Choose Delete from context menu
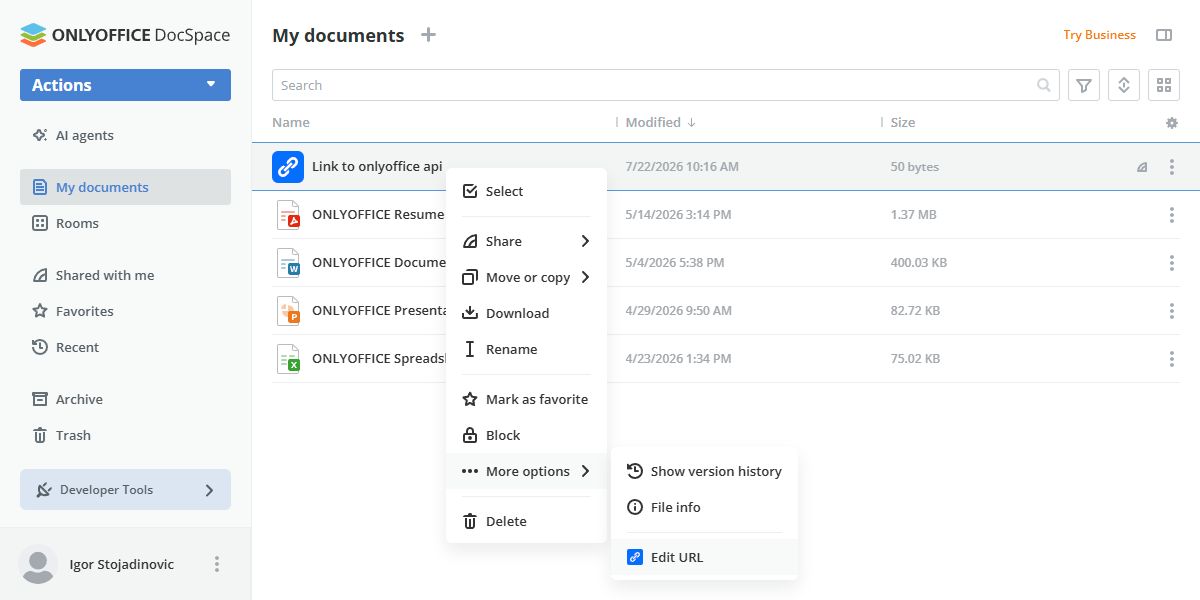Image resolution: width=1200 pixels, height=600 pixels. [526, 521]
